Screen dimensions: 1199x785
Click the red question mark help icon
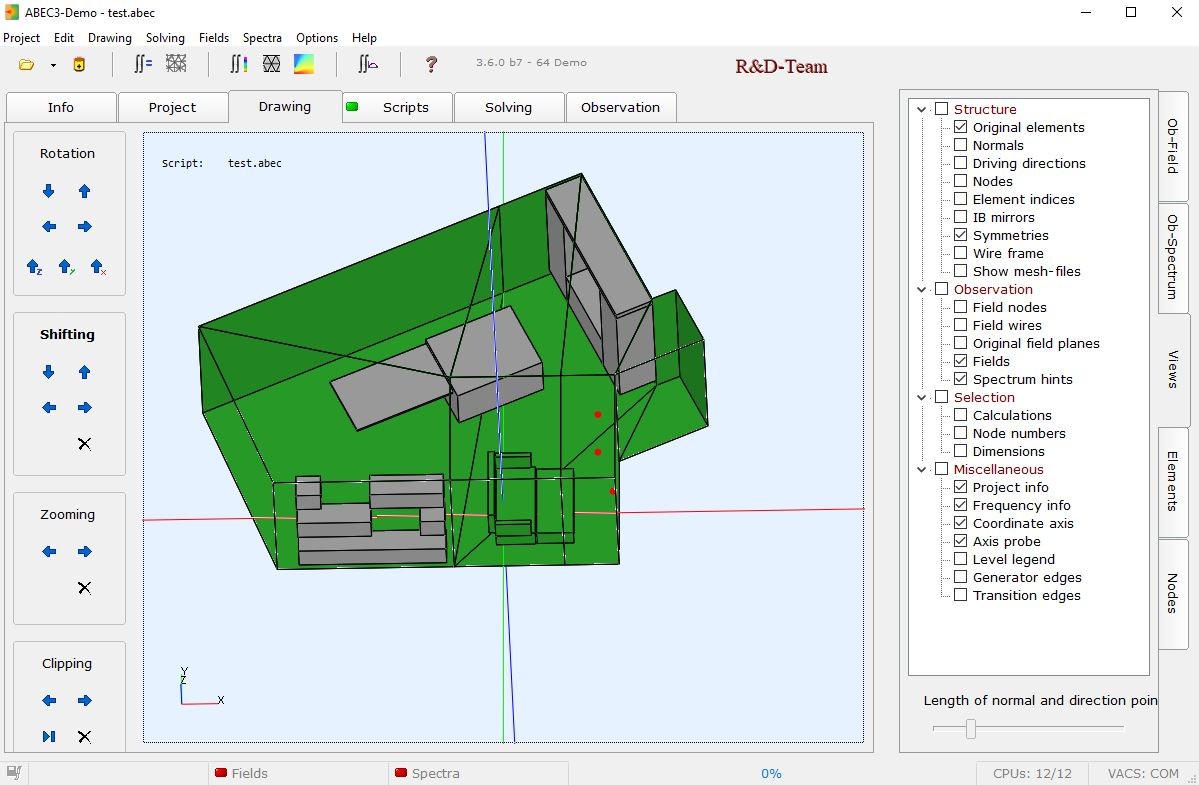click(x=431, y=65)
